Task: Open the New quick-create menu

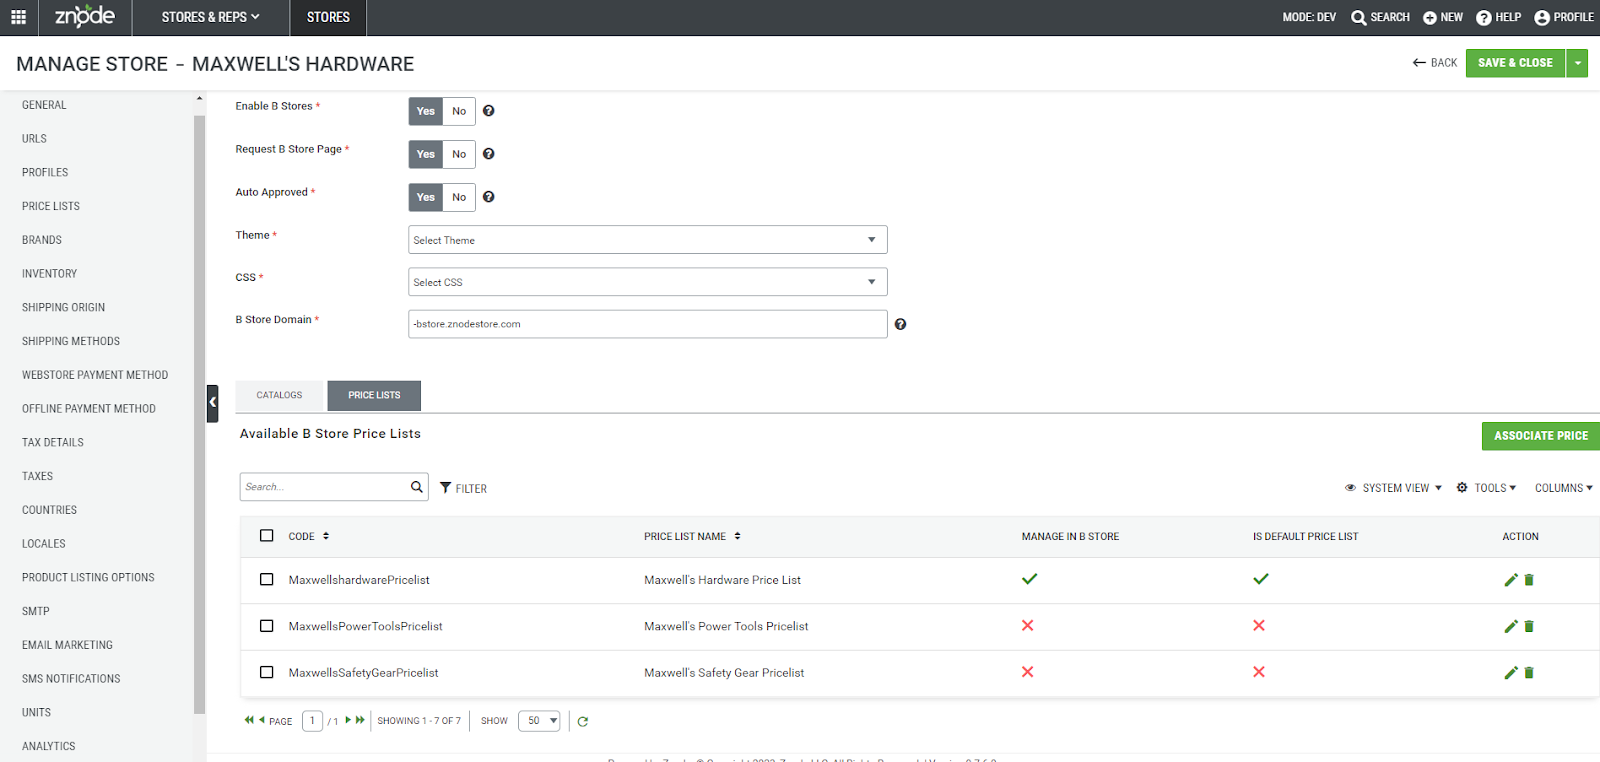Action: pyautogui.click(x=1443, y=17)
